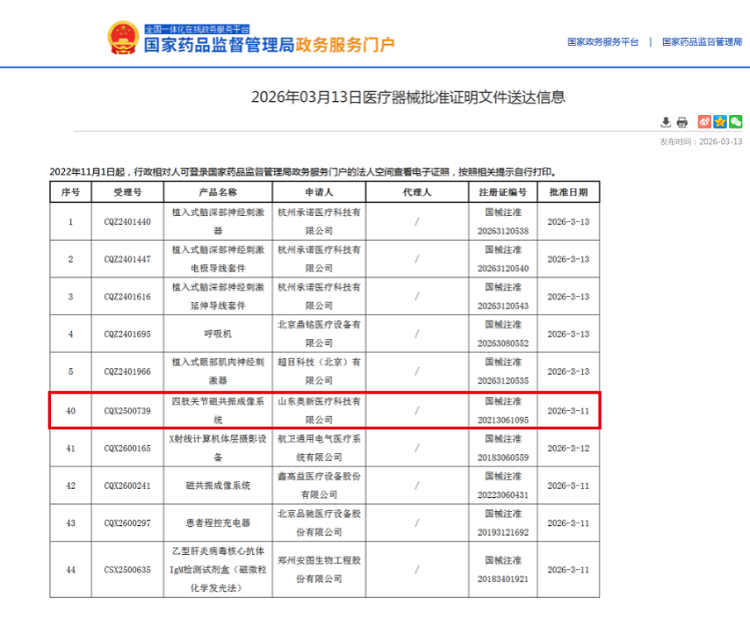
Task: Click the download icon above the publish date
Action: click(667, 122)
